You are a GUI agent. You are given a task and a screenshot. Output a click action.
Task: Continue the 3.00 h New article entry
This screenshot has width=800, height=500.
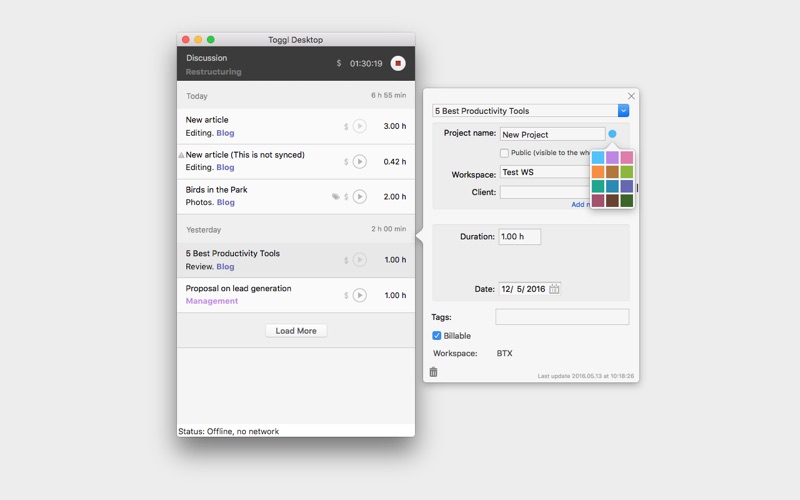tap(360, 126)
